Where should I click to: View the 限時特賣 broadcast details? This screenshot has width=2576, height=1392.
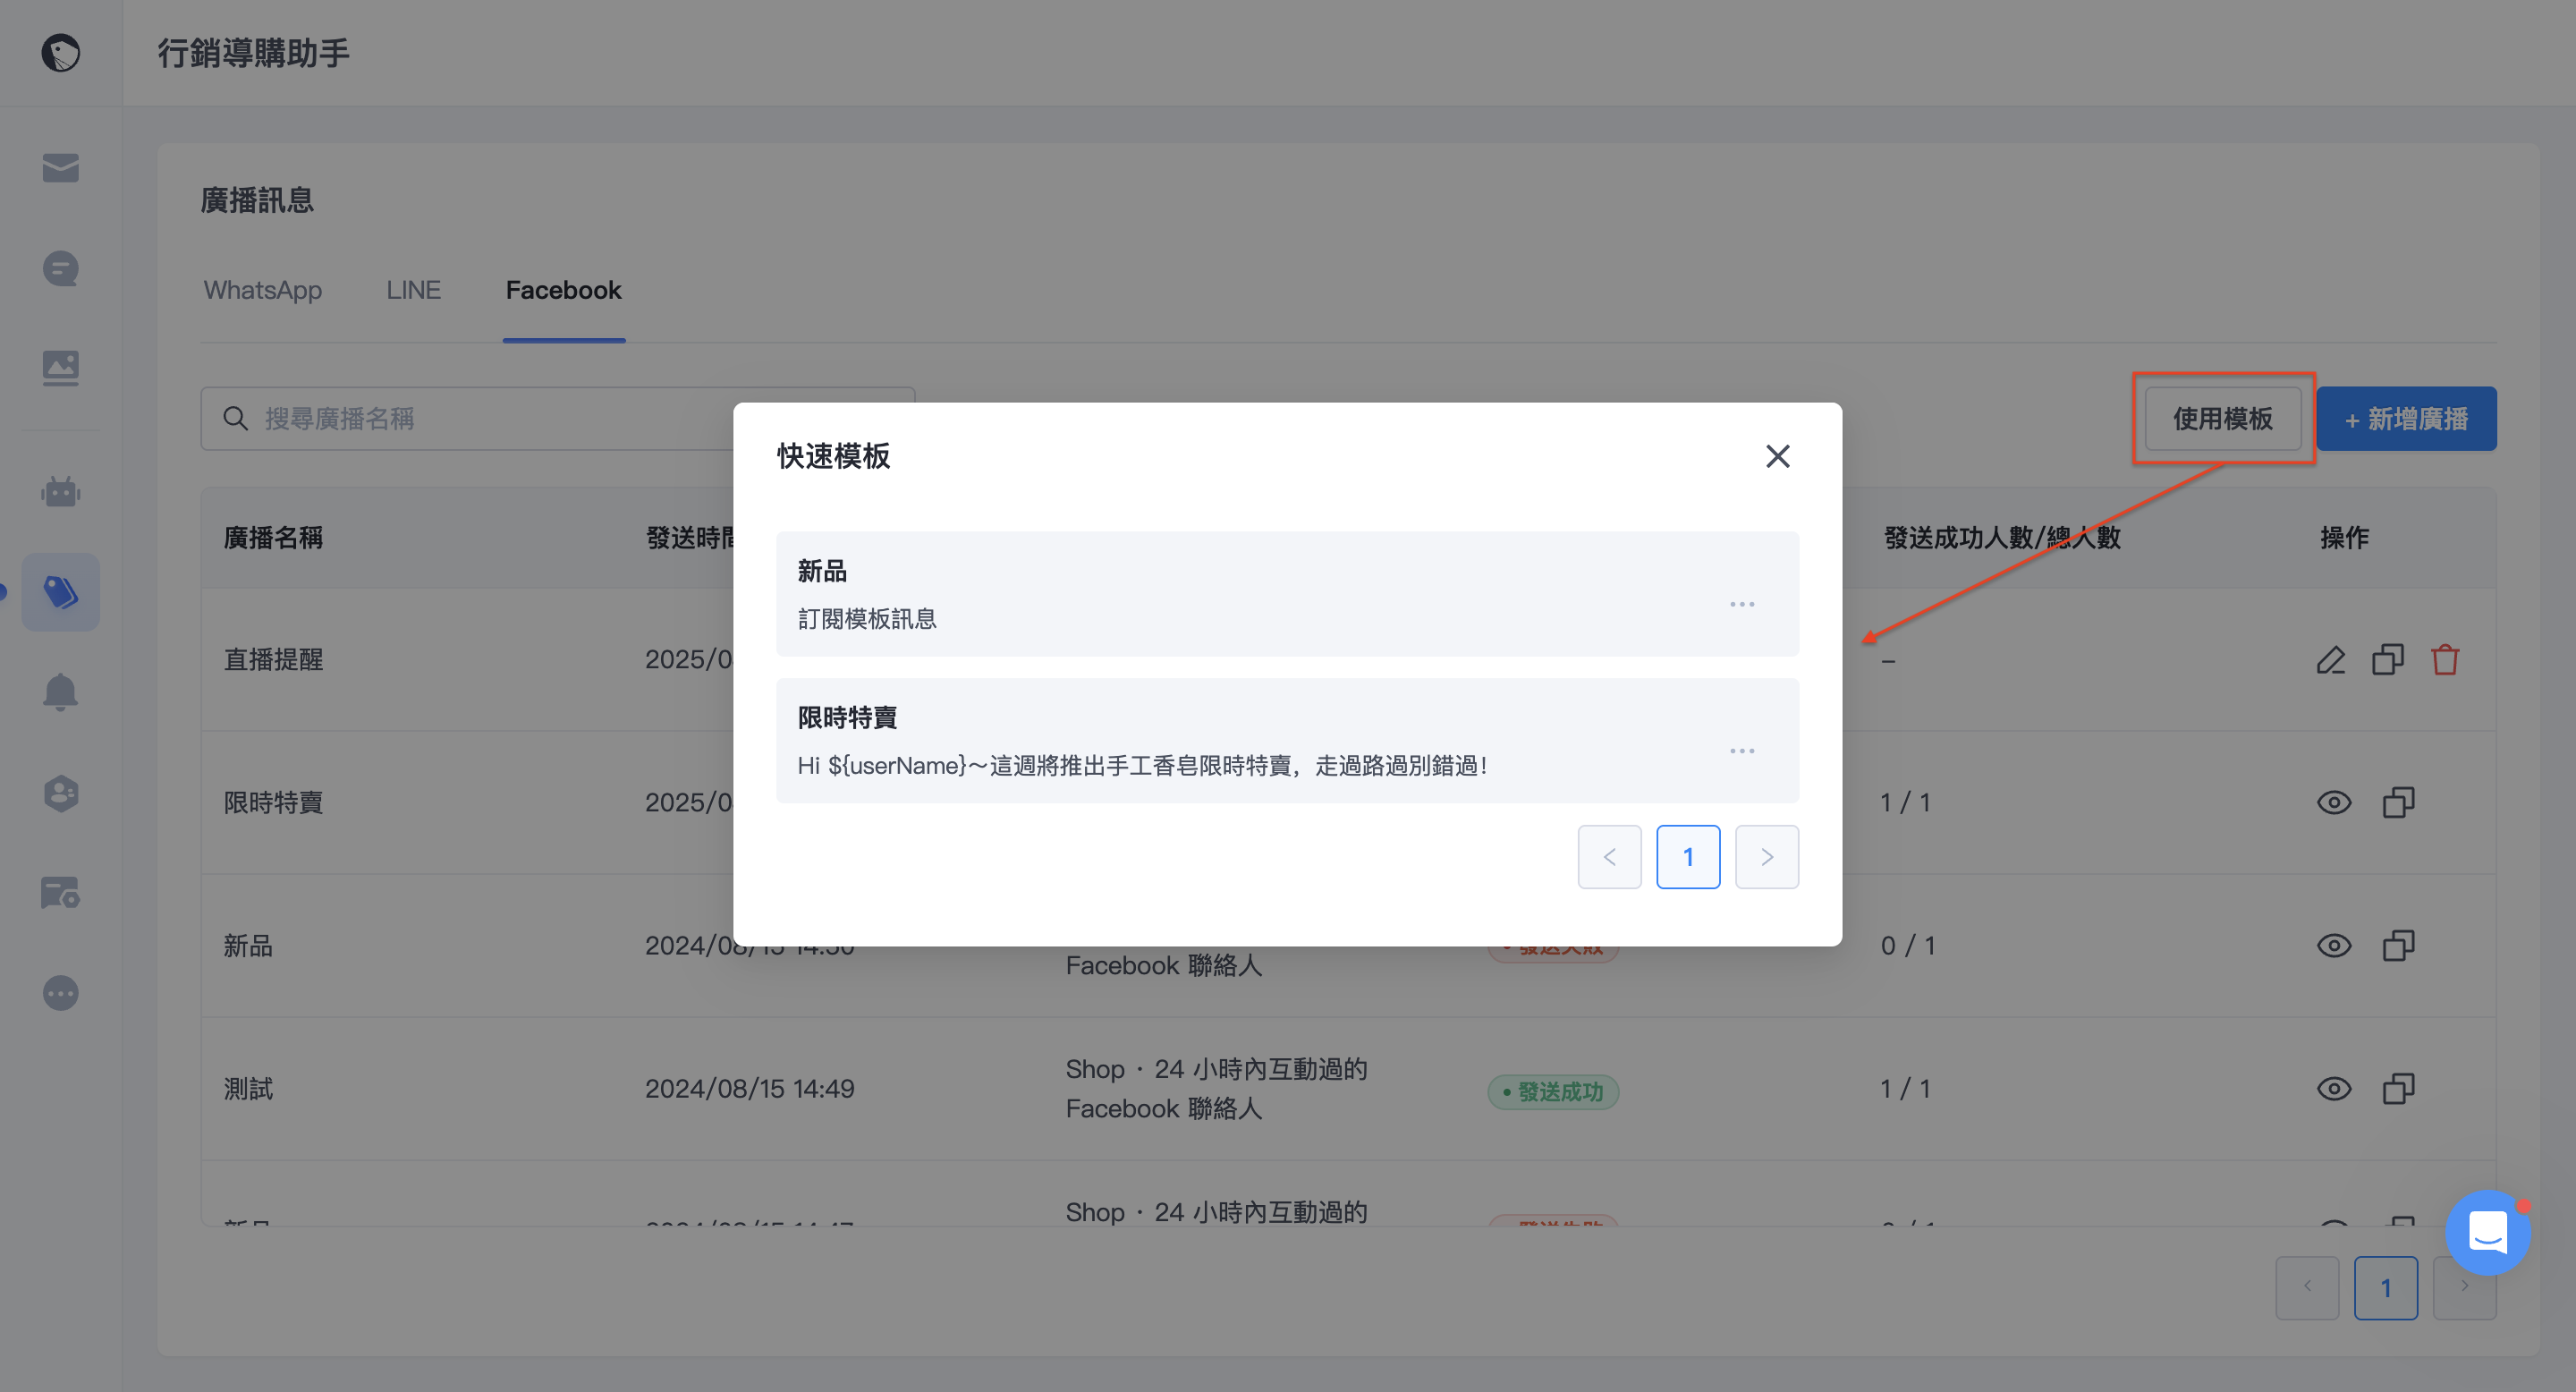[x=2334, y=803]
